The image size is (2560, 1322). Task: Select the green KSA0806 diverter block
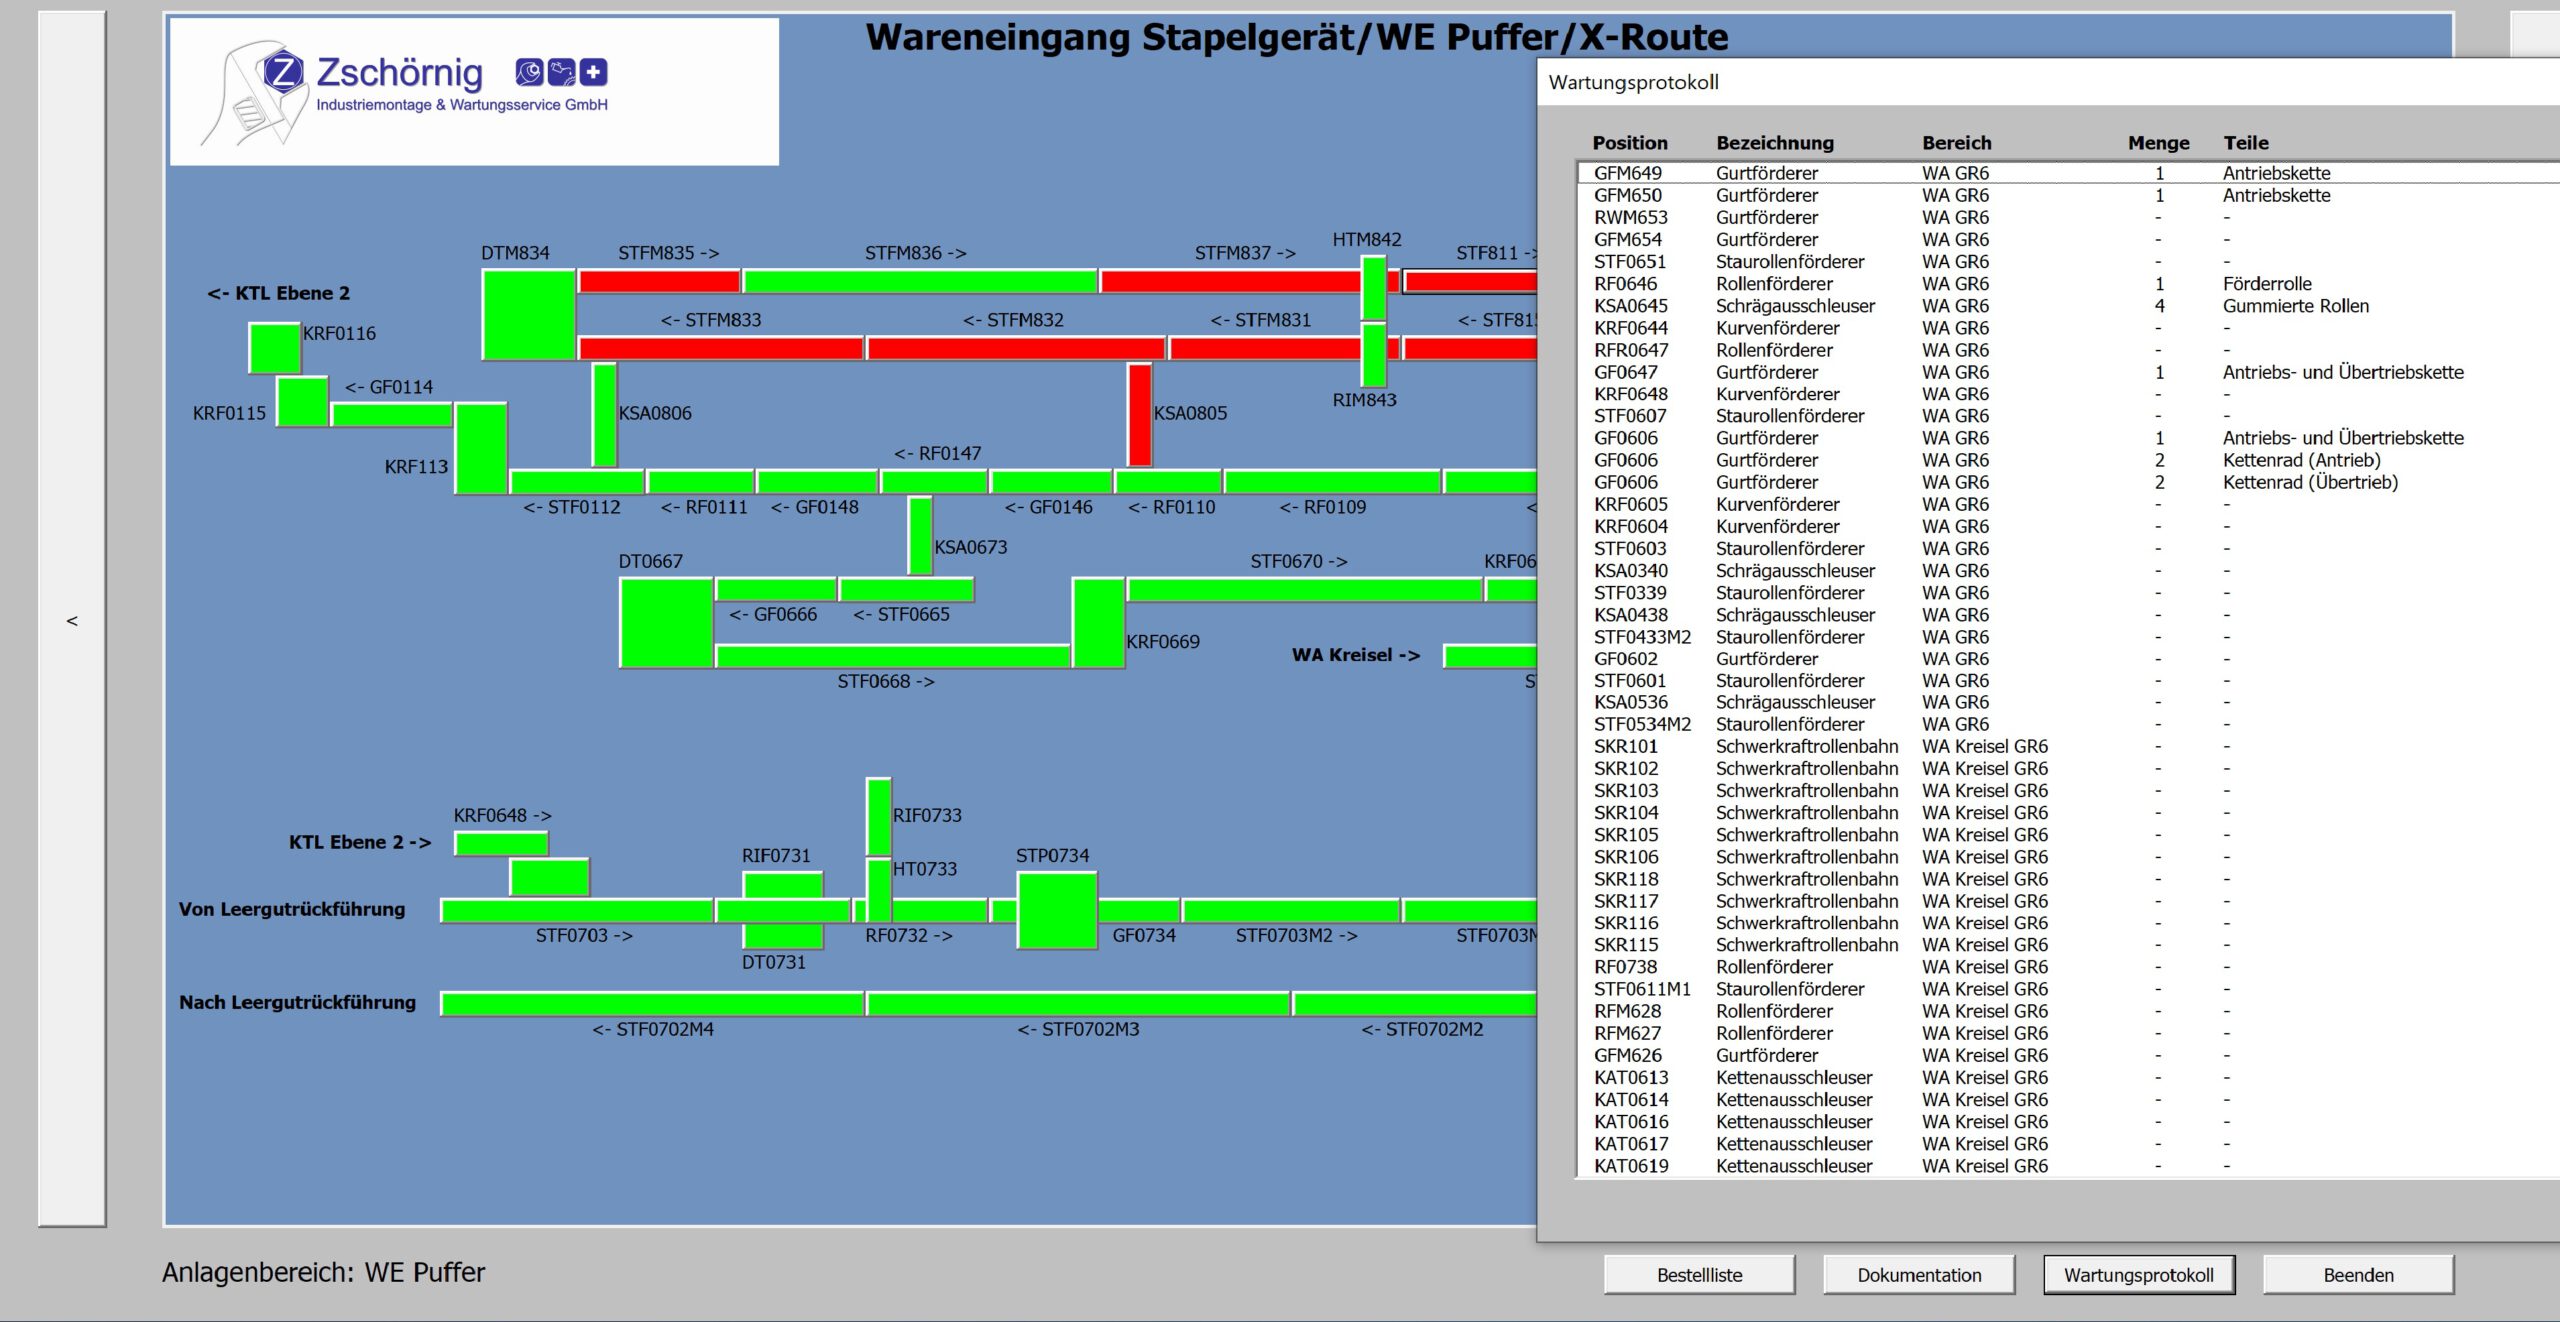pos(604,414)
